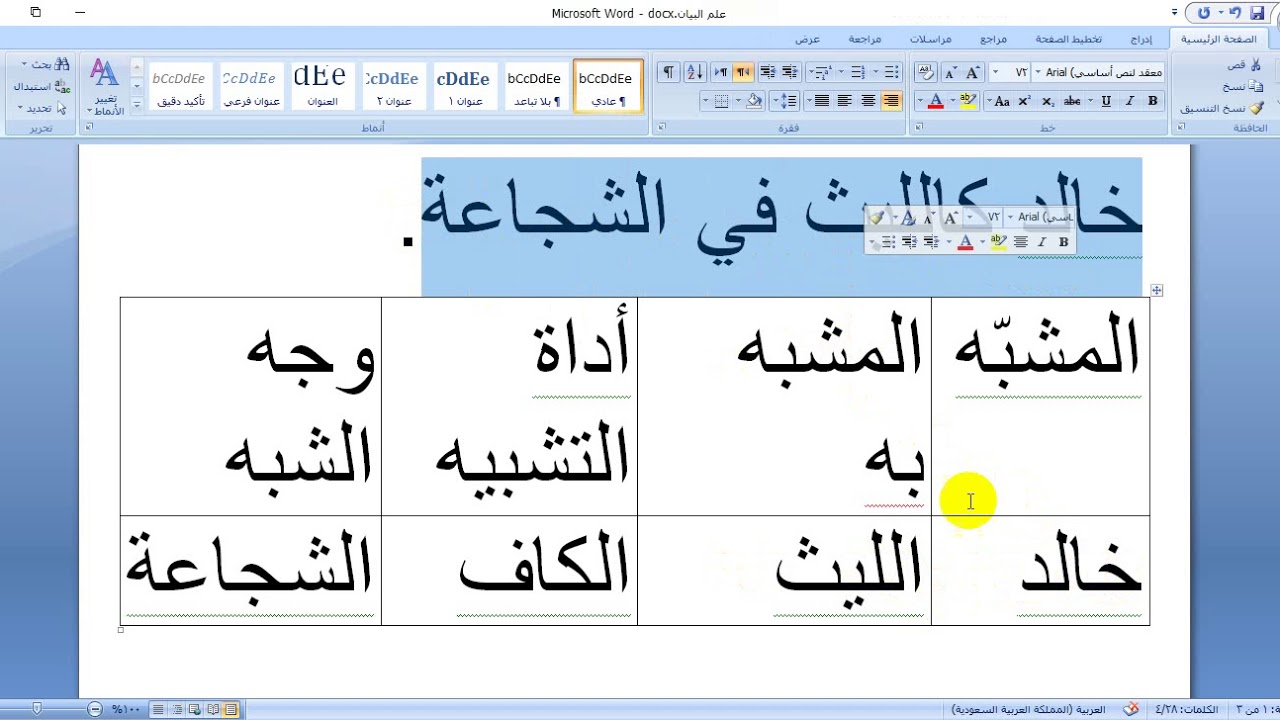
Task: Apply red font color in ribbon
Action: click(936, 101)
